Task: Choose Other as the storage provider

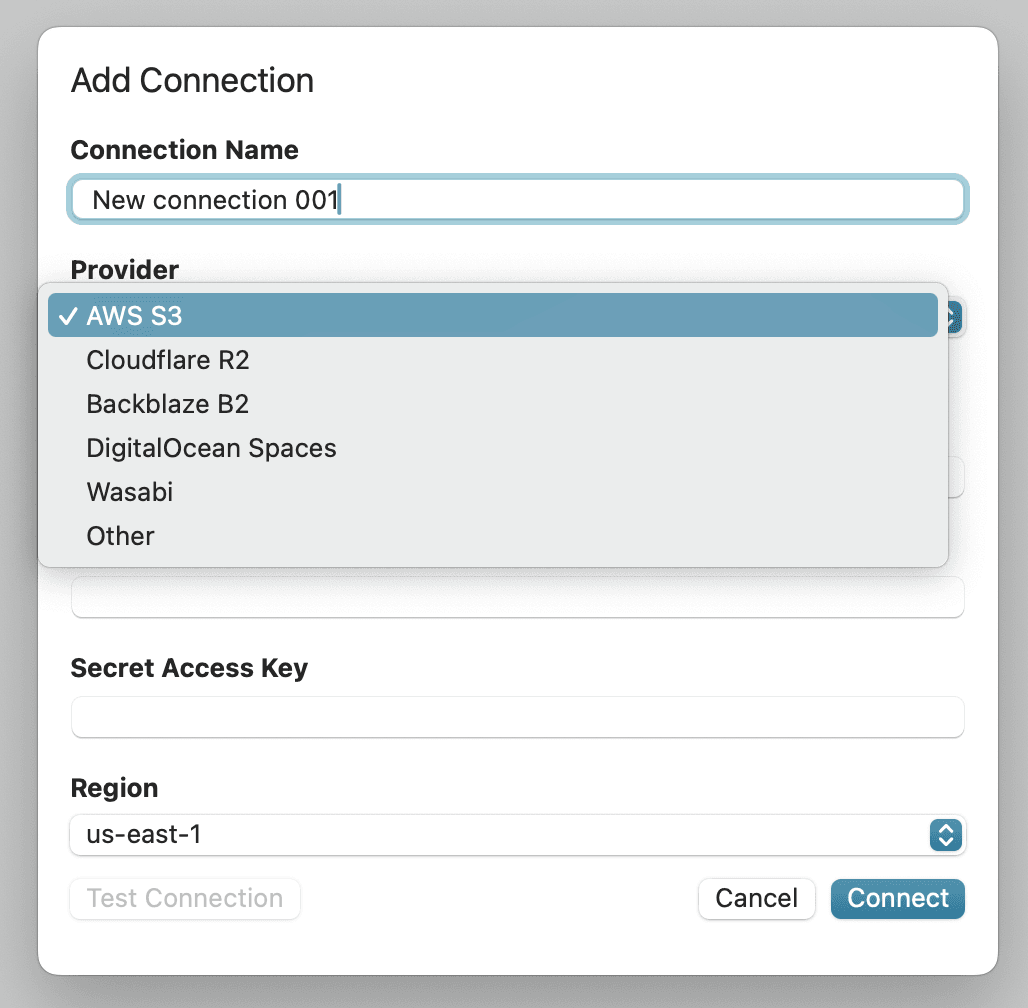Action: coord(120,536)
